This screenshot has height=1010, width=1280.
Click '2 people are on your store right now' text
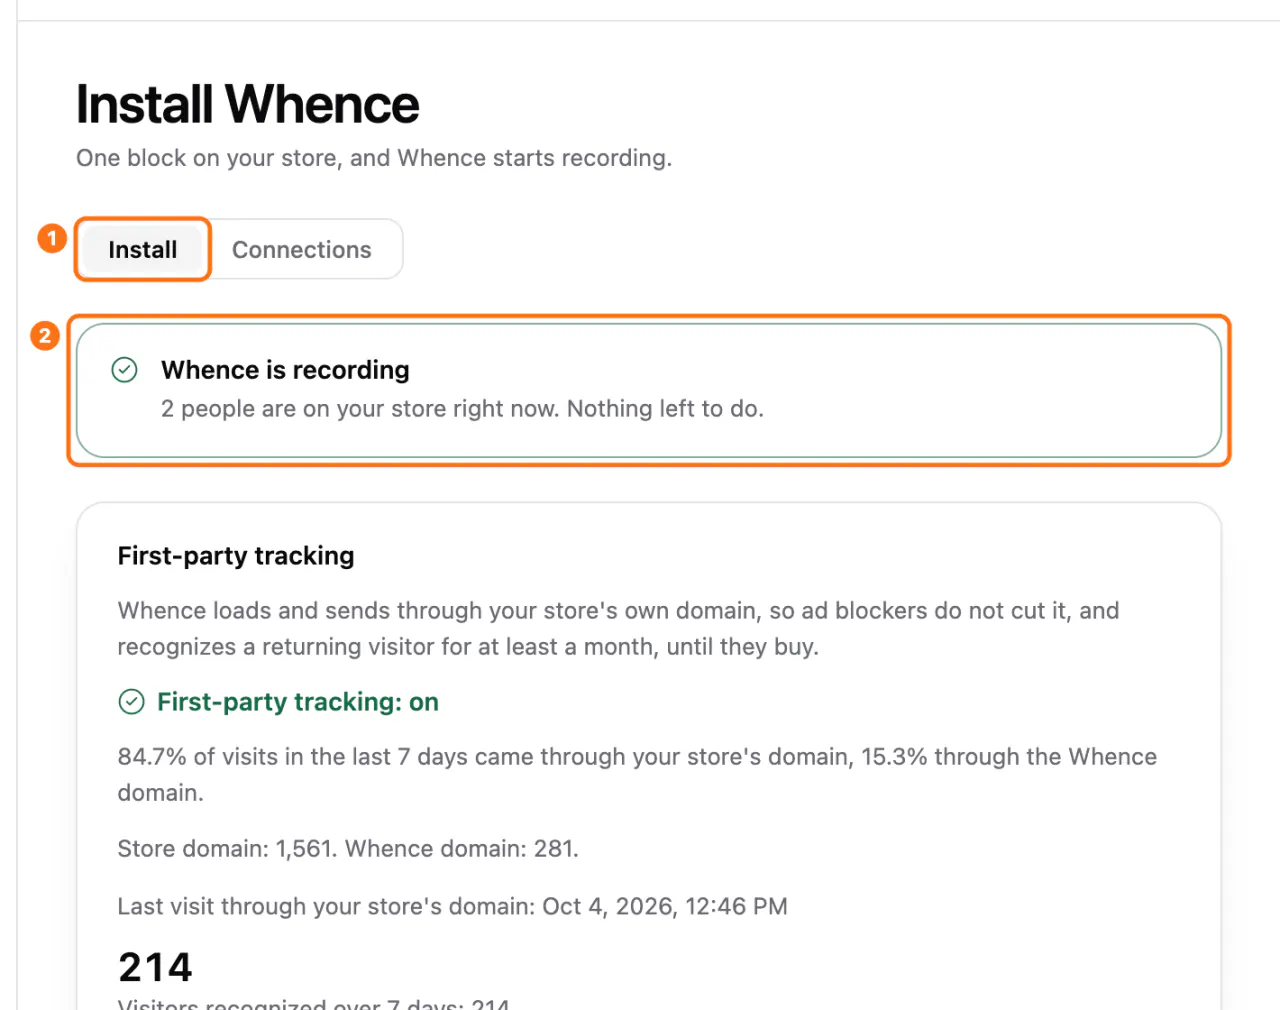point(462,408)
